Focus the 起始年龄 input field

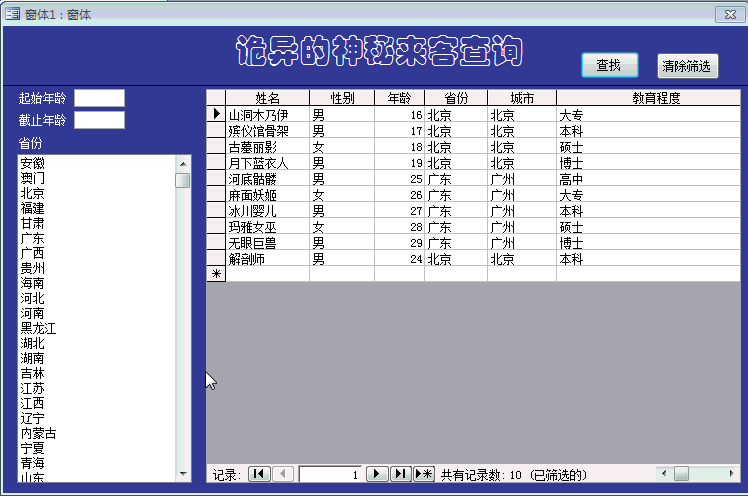click(x=100, y=98)
